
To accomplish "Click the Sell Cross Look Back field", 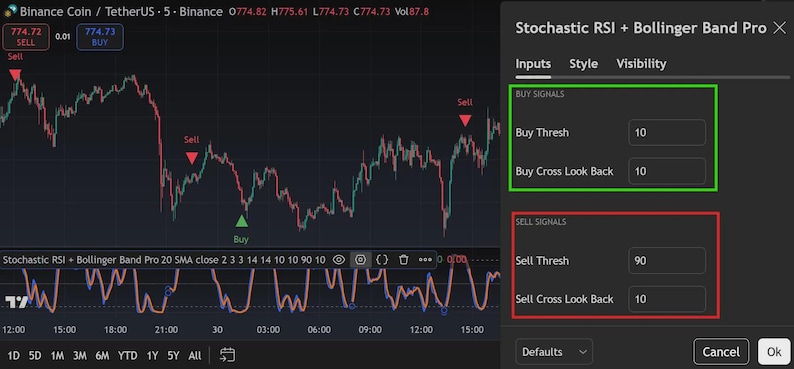I will pos(667,299).
